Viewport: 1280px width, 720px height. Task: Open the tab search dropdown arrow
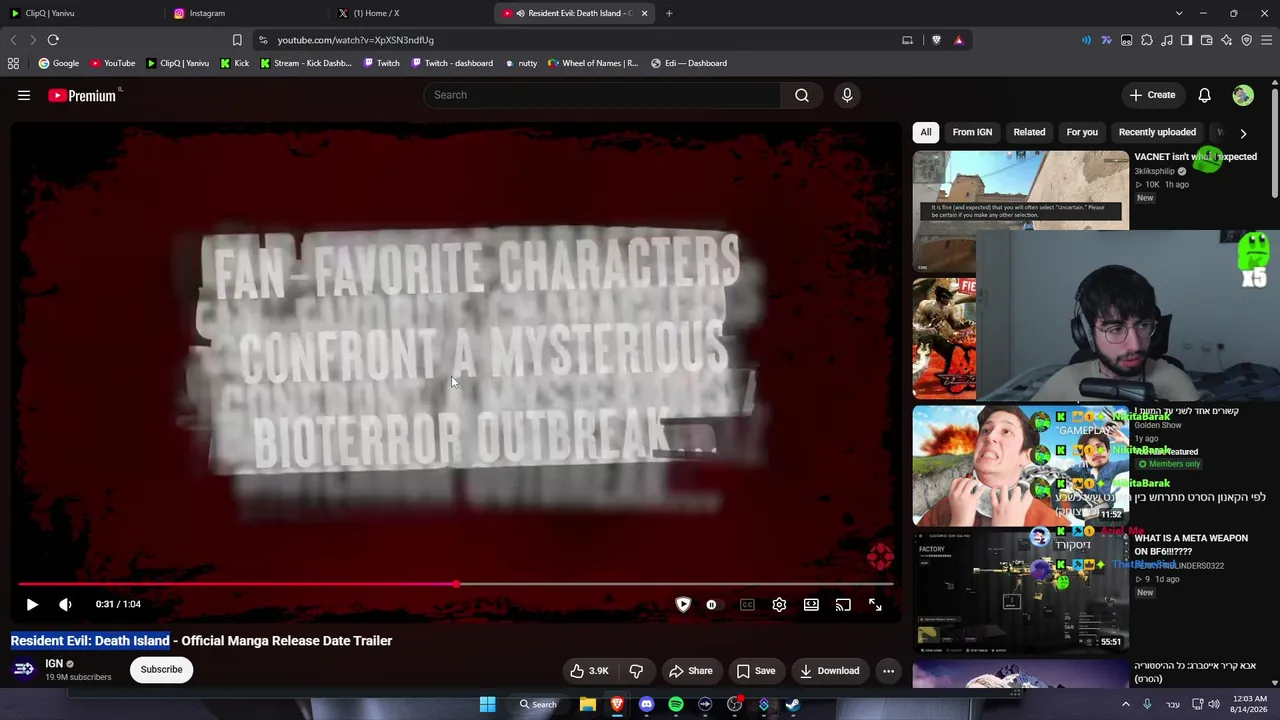click(x=1179, y=13)
